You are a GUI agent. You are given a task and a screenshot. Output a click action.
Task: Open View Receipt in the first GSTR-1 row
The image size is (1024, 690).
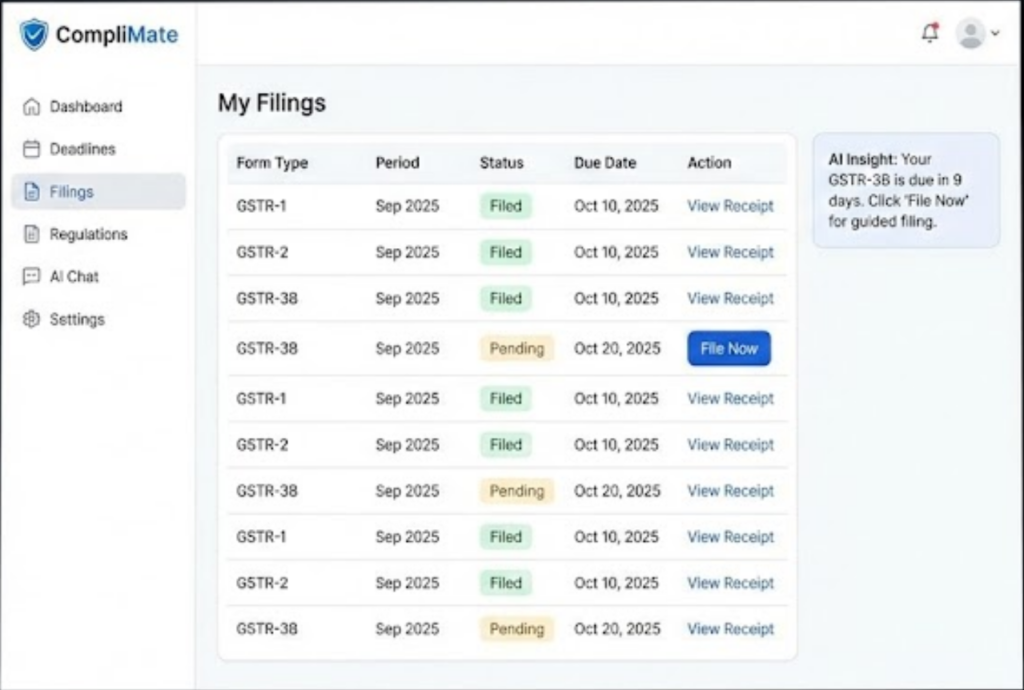[x=730, y=206]
